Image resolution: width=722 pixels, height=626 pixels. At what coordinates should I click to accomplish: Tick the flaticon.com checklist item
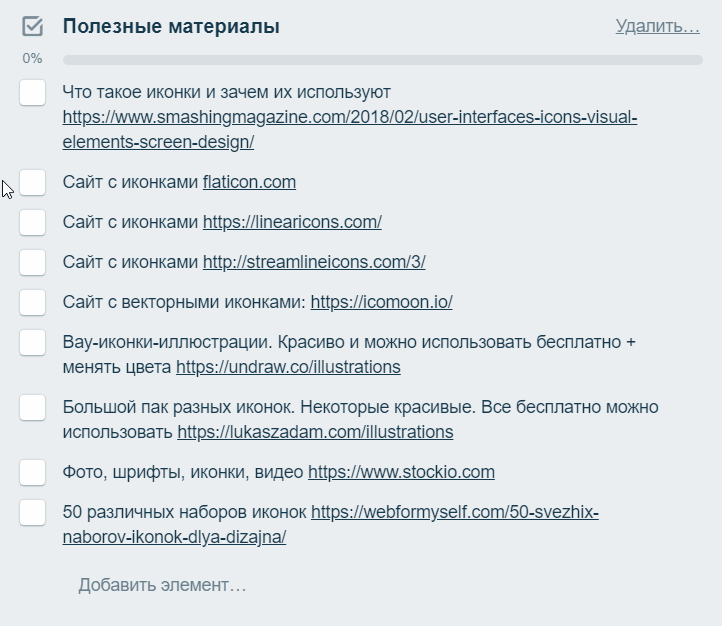(33, 182)
